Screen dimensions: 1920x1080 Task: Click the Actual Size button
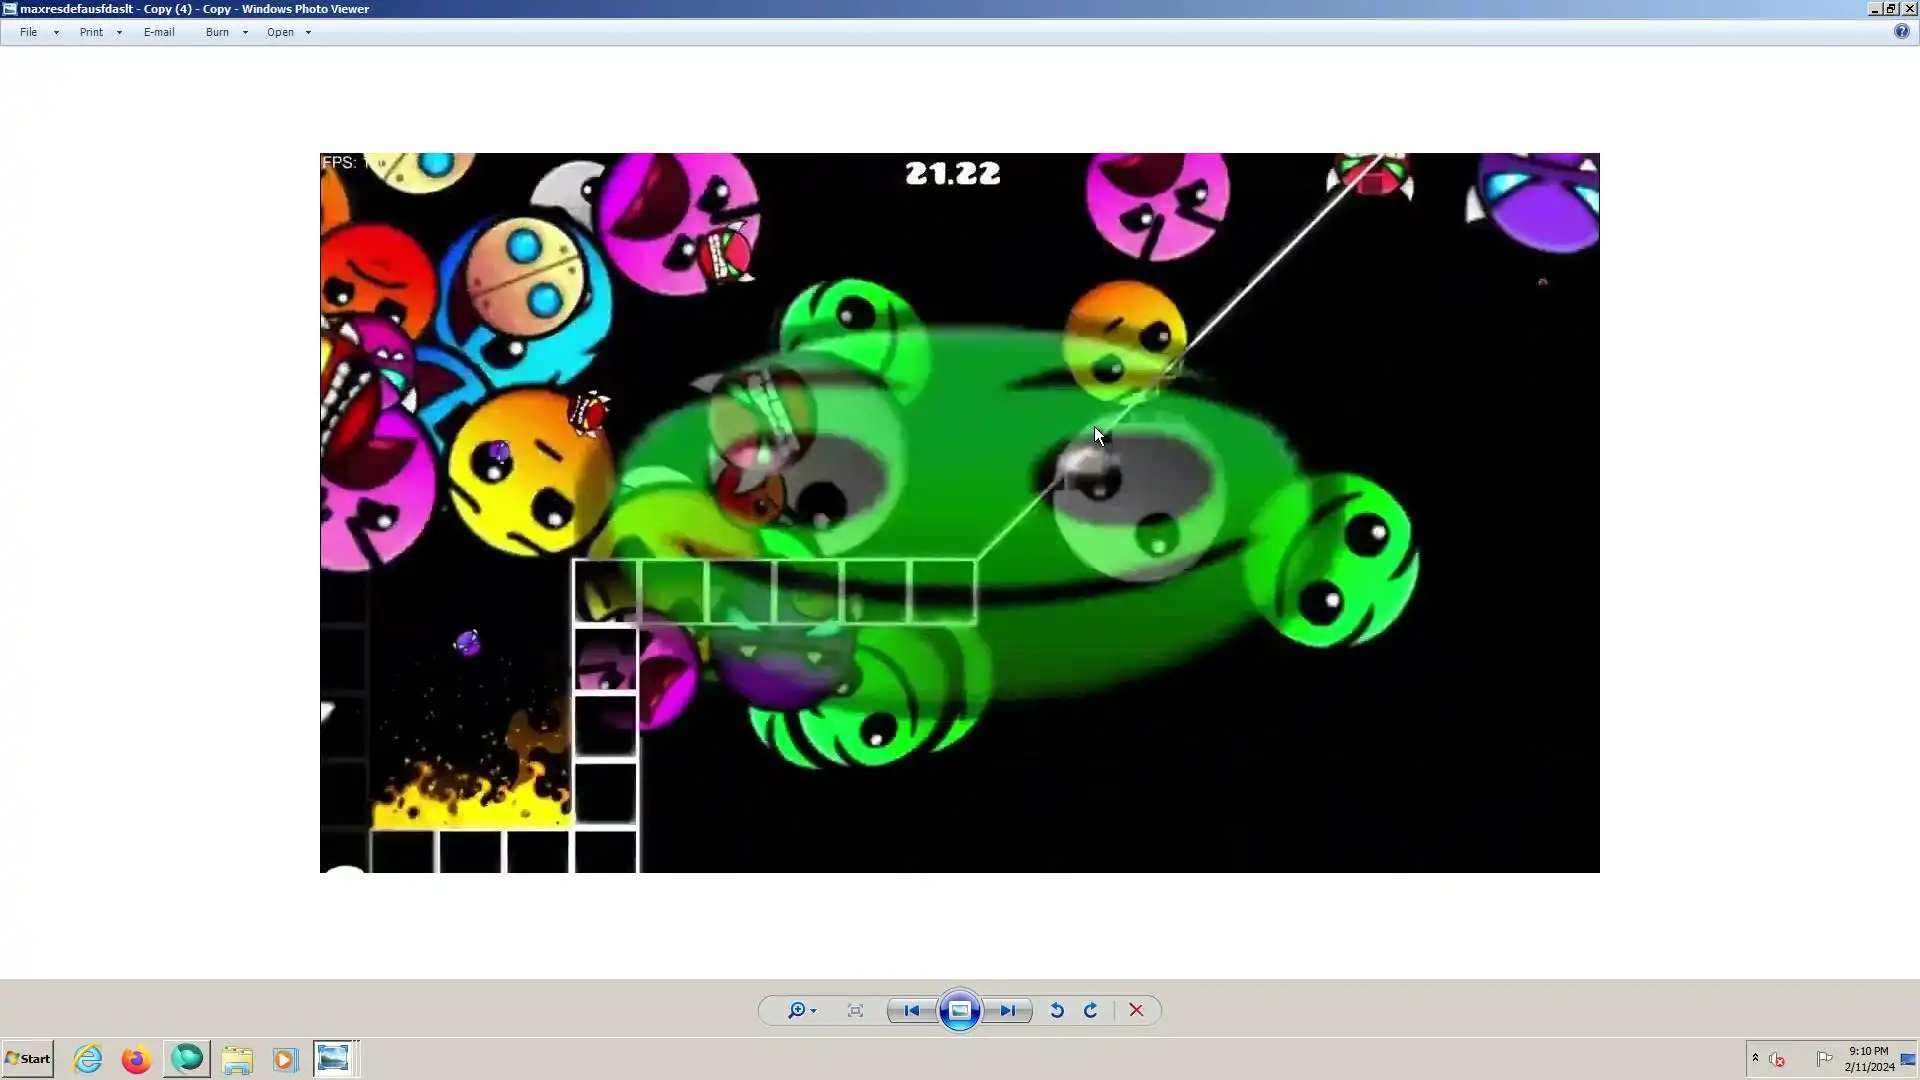coord(855,1010)
